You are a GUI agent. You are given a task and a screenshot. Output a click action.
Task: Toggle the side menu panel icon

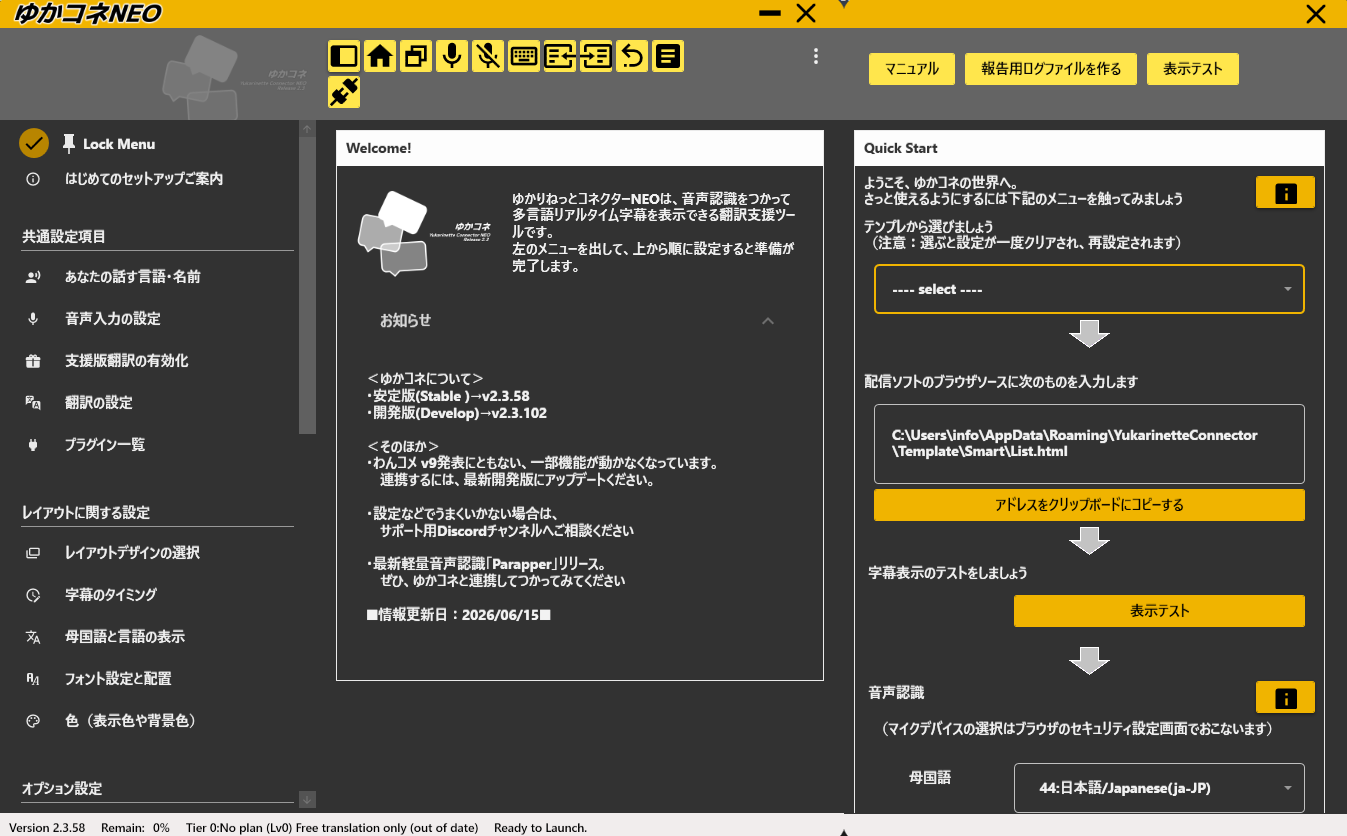click(x=343, y=56)
